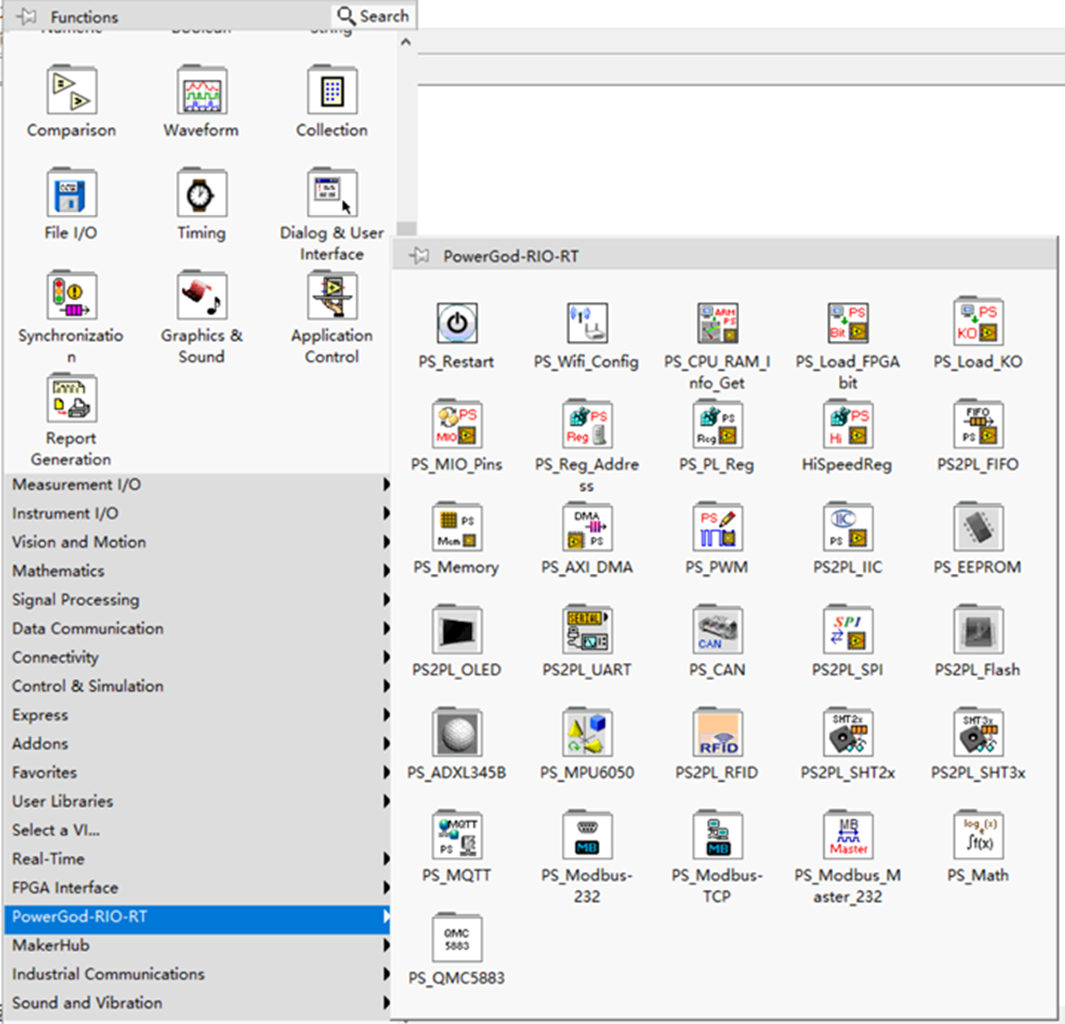This screenshot has width=1065, height=1024.
Task: Open the PS_PWM subpalette
Action: coord(717,526)
